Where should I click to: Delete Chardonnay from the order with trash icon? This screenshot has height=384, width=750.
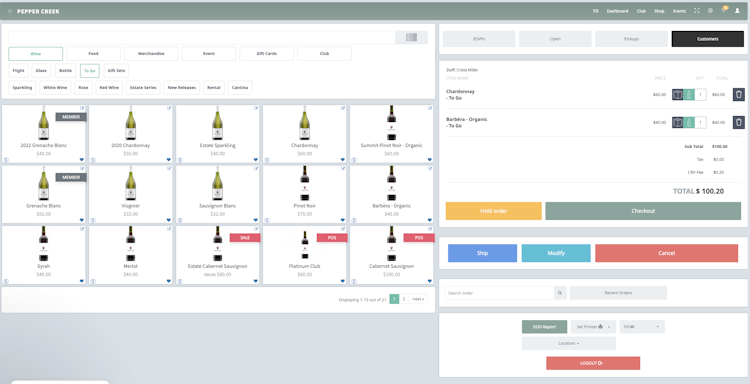click(x=739, y=95)
